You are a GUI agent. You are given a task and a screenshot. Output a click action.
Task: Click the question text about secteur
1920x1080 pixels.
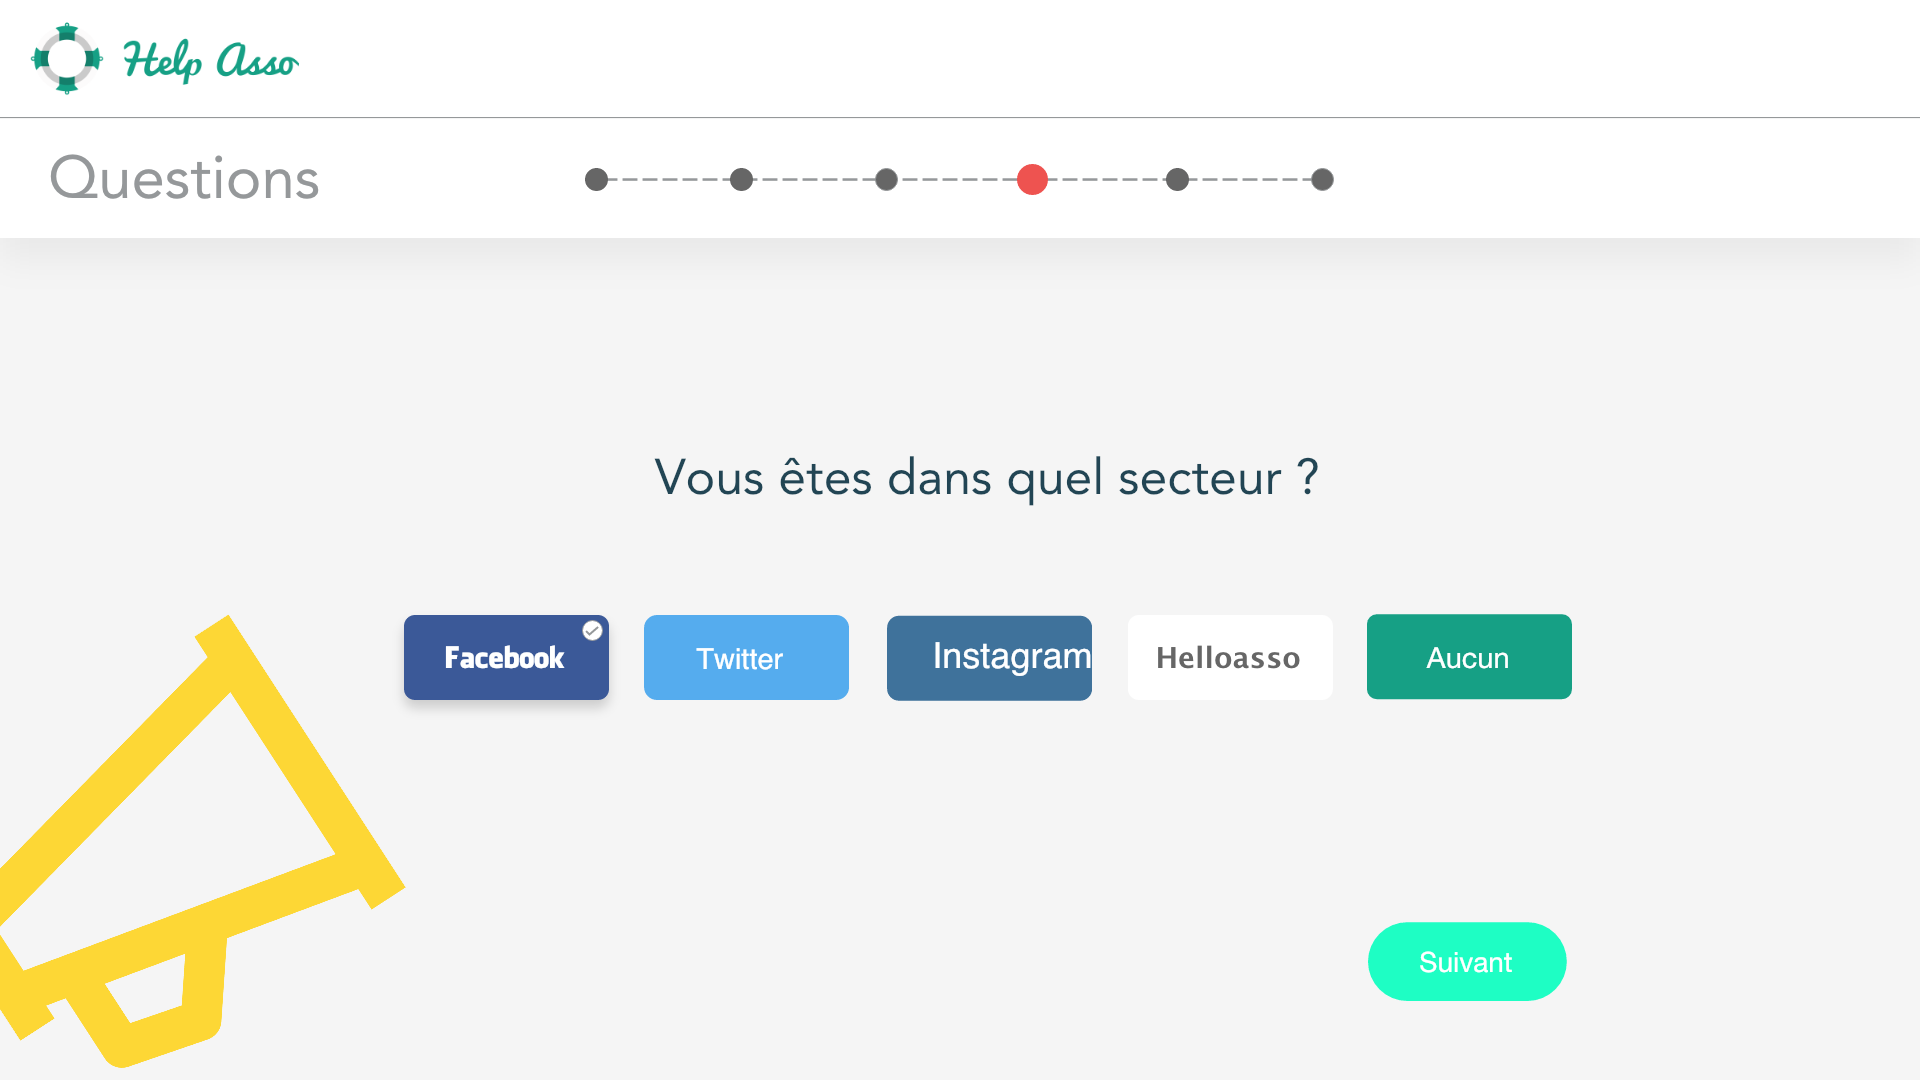coord(987,477)
